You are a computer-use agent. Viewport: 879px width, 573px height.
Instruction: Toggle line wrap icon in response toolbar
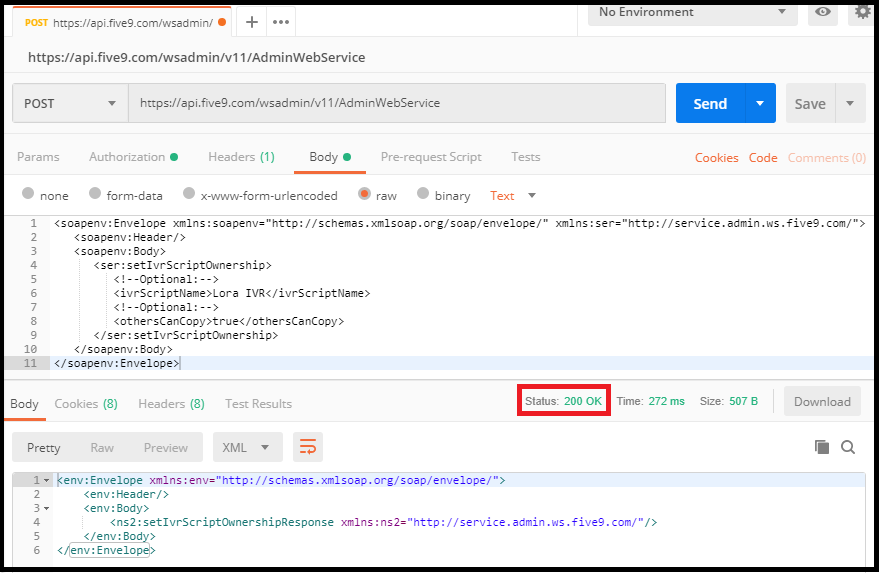[x=308, y=447]
